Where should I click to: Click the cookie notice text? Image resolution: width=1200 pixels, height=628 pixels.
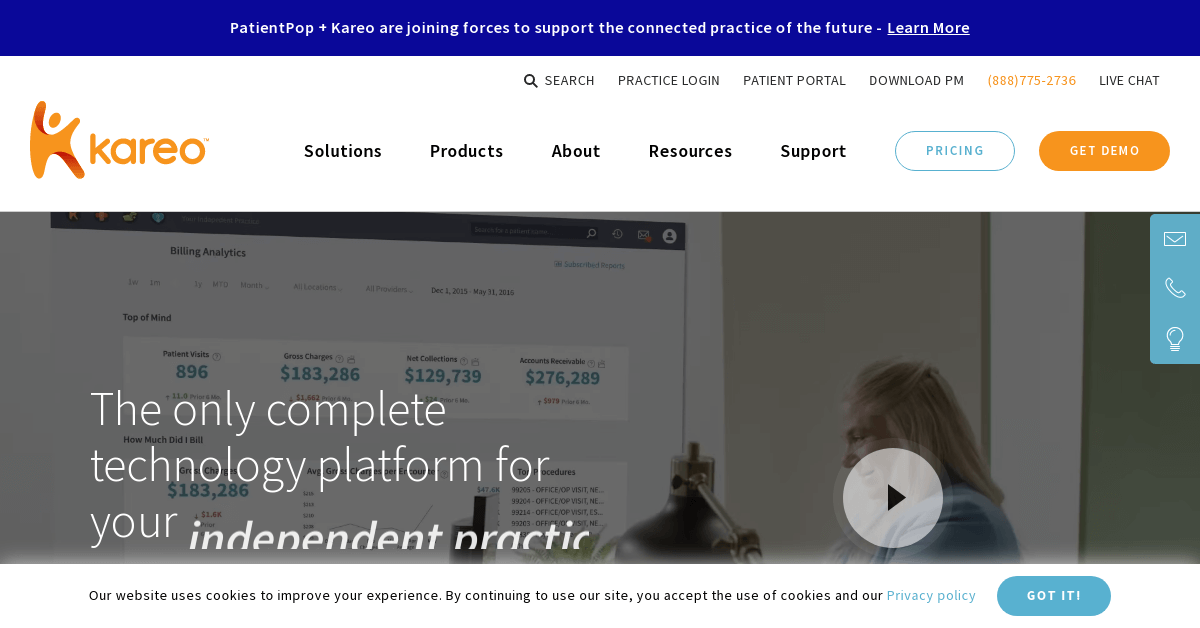486,596
